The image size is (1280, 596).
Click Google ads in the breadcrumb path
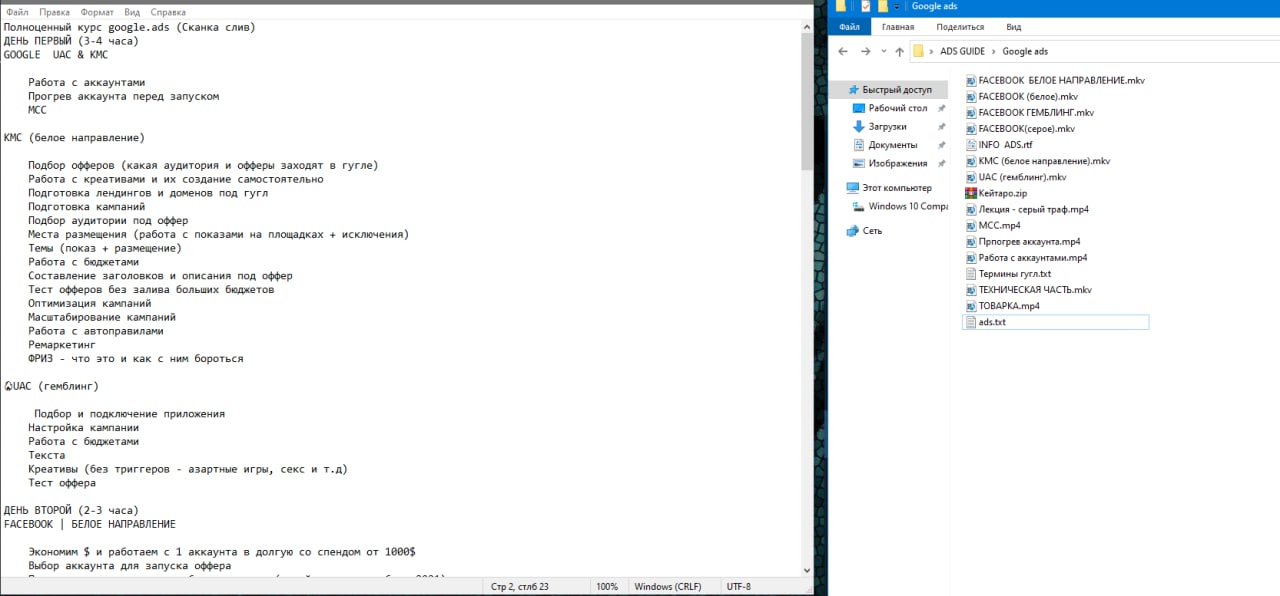(x=1025, y=51)
